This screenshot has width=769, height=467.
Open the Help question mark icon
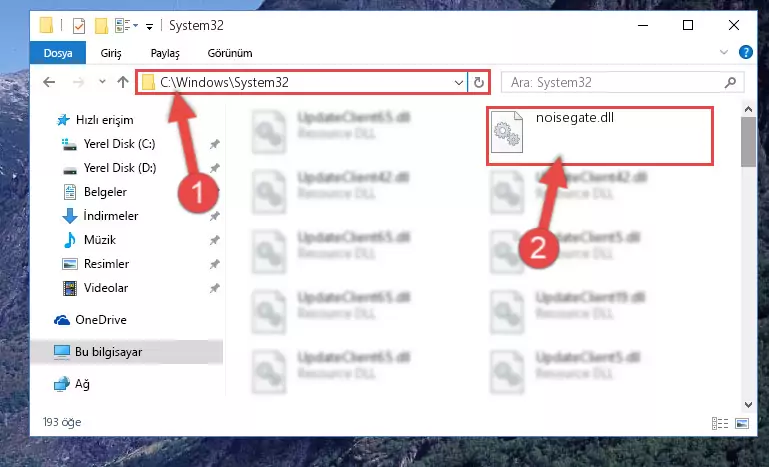[745, 52]
